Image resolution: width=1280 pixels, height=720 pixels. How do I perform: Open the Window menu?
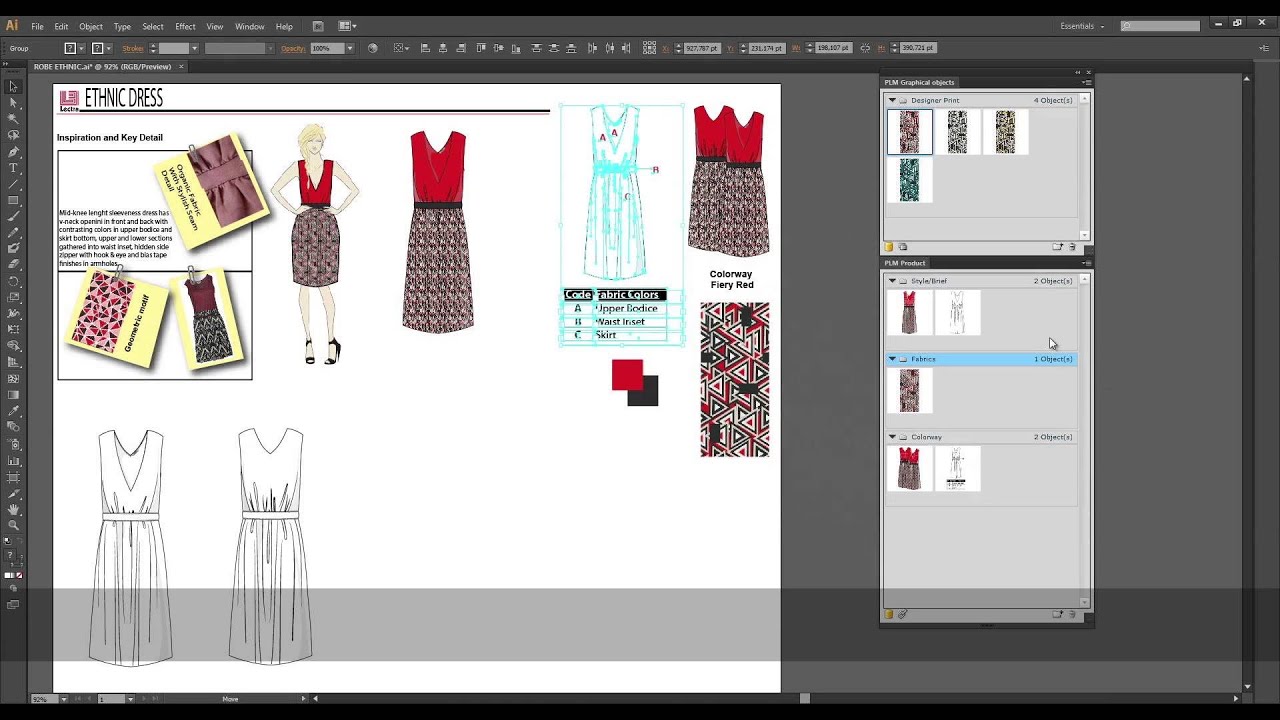coord(249,26)
